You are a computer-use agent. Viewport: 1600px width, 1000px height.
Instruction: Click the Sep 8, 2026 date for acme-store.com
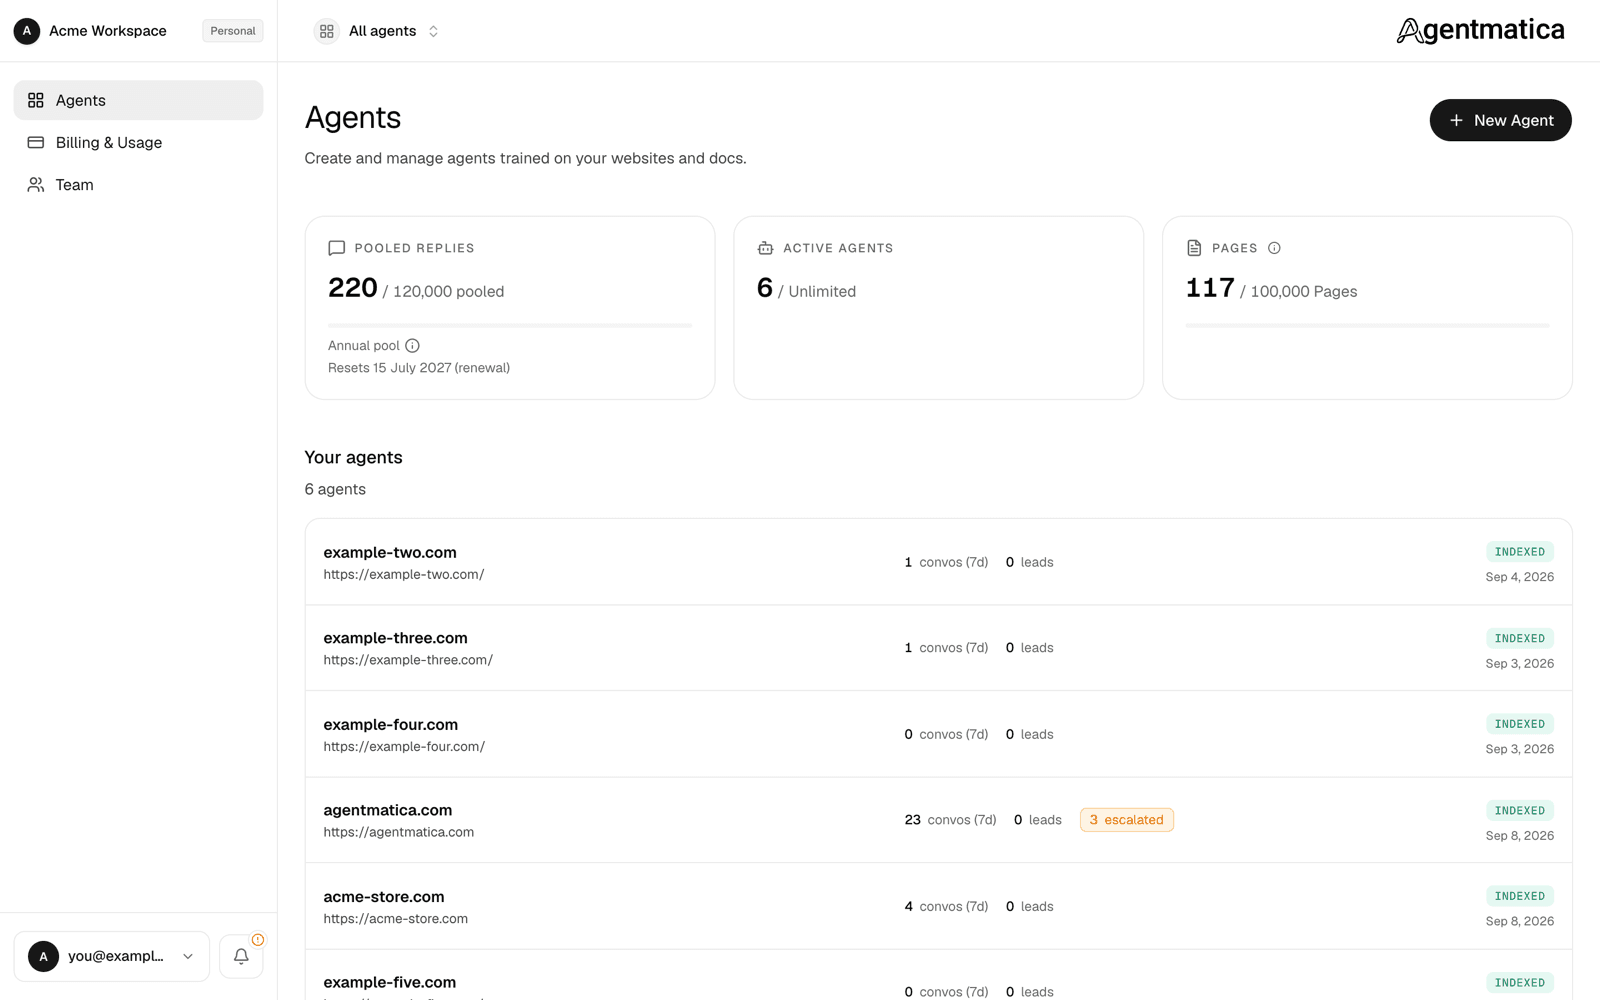pos(1520,921)
